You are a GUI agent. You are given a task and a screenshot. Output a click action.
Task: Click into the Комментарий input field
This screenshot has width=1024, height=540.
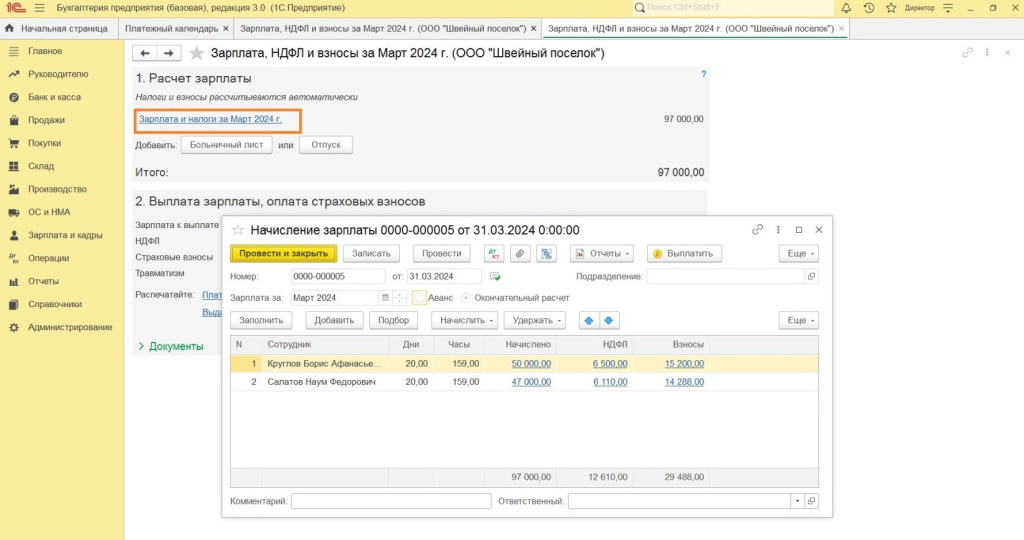pos(391,501)
